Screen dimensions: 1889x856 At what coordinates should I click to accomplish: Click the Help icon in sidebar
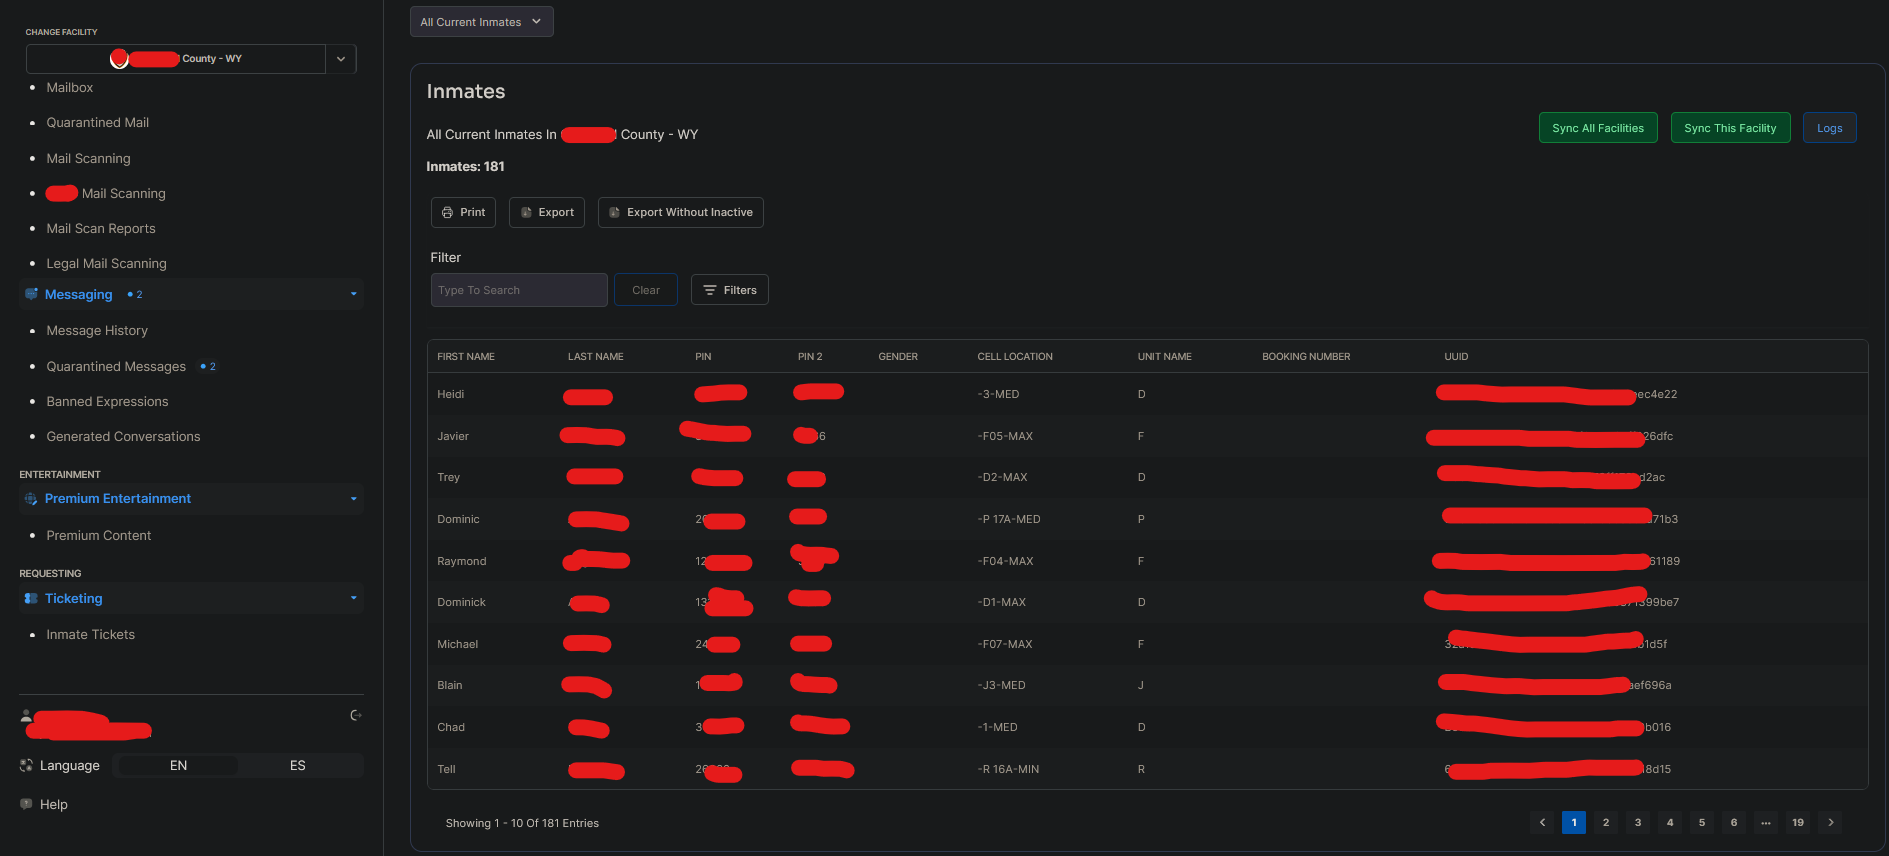[x=27, y=804]
